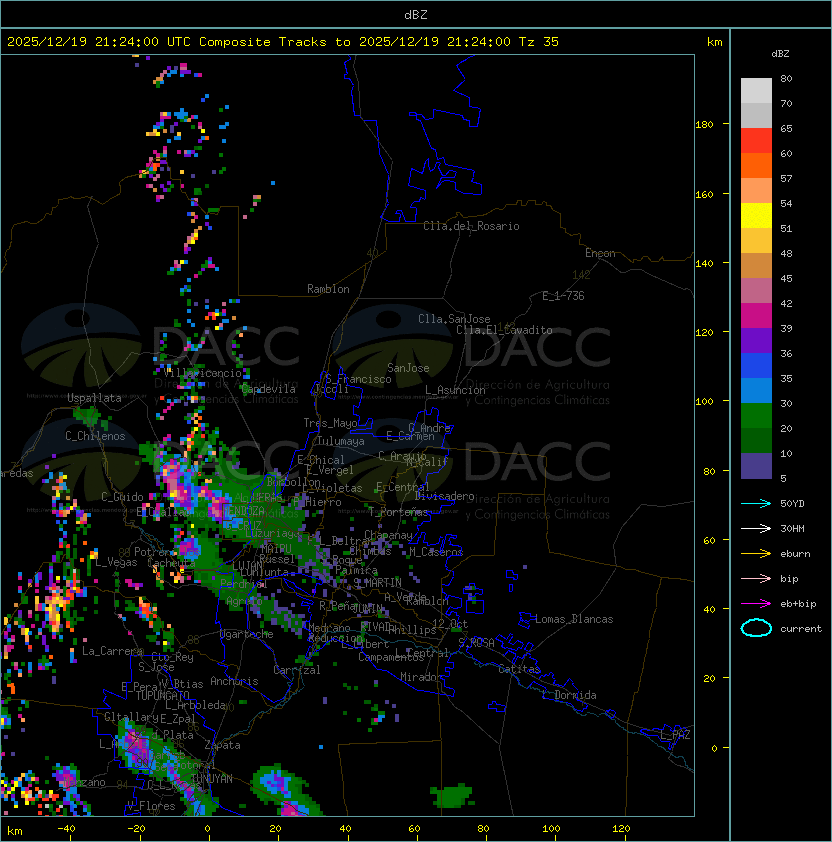The width and height of the screenshot is (832, 842).
Task: Click the 'TUNUYAN' place label
Action: click(212, 779)
